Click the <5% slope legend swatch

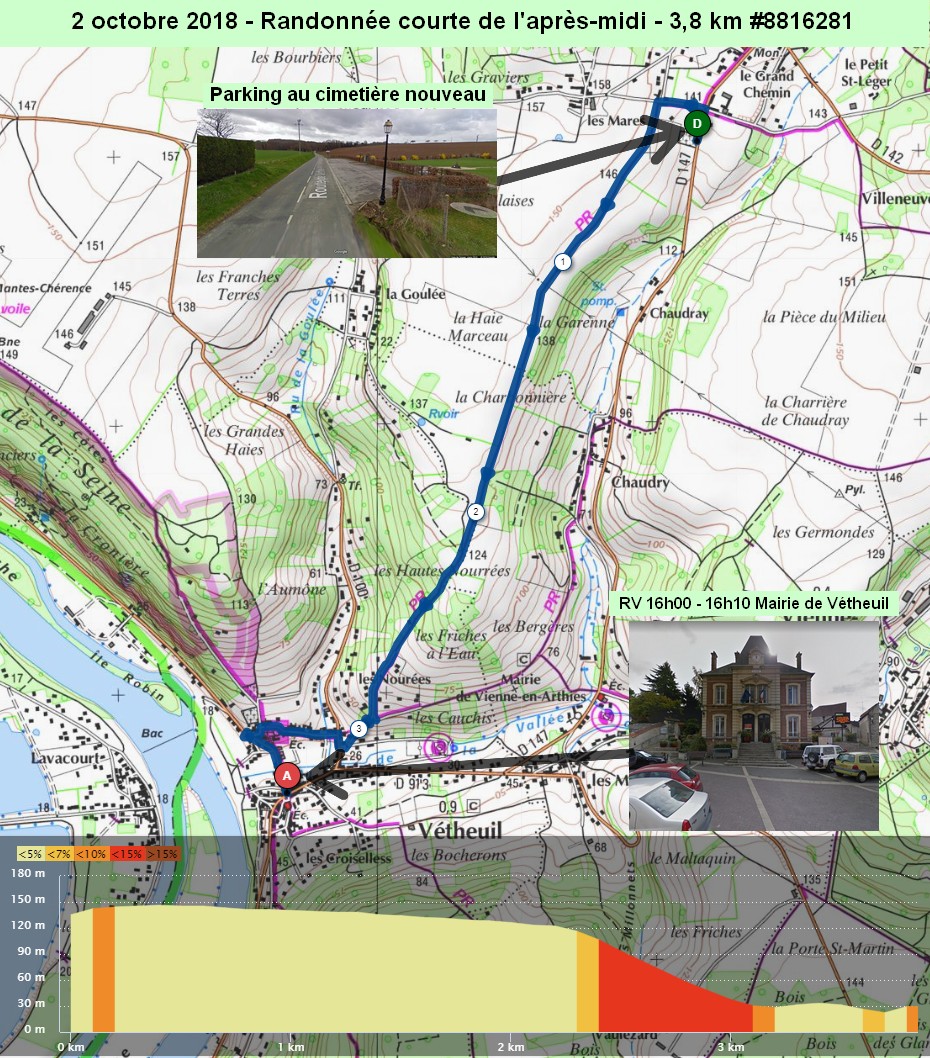[30, 854]
